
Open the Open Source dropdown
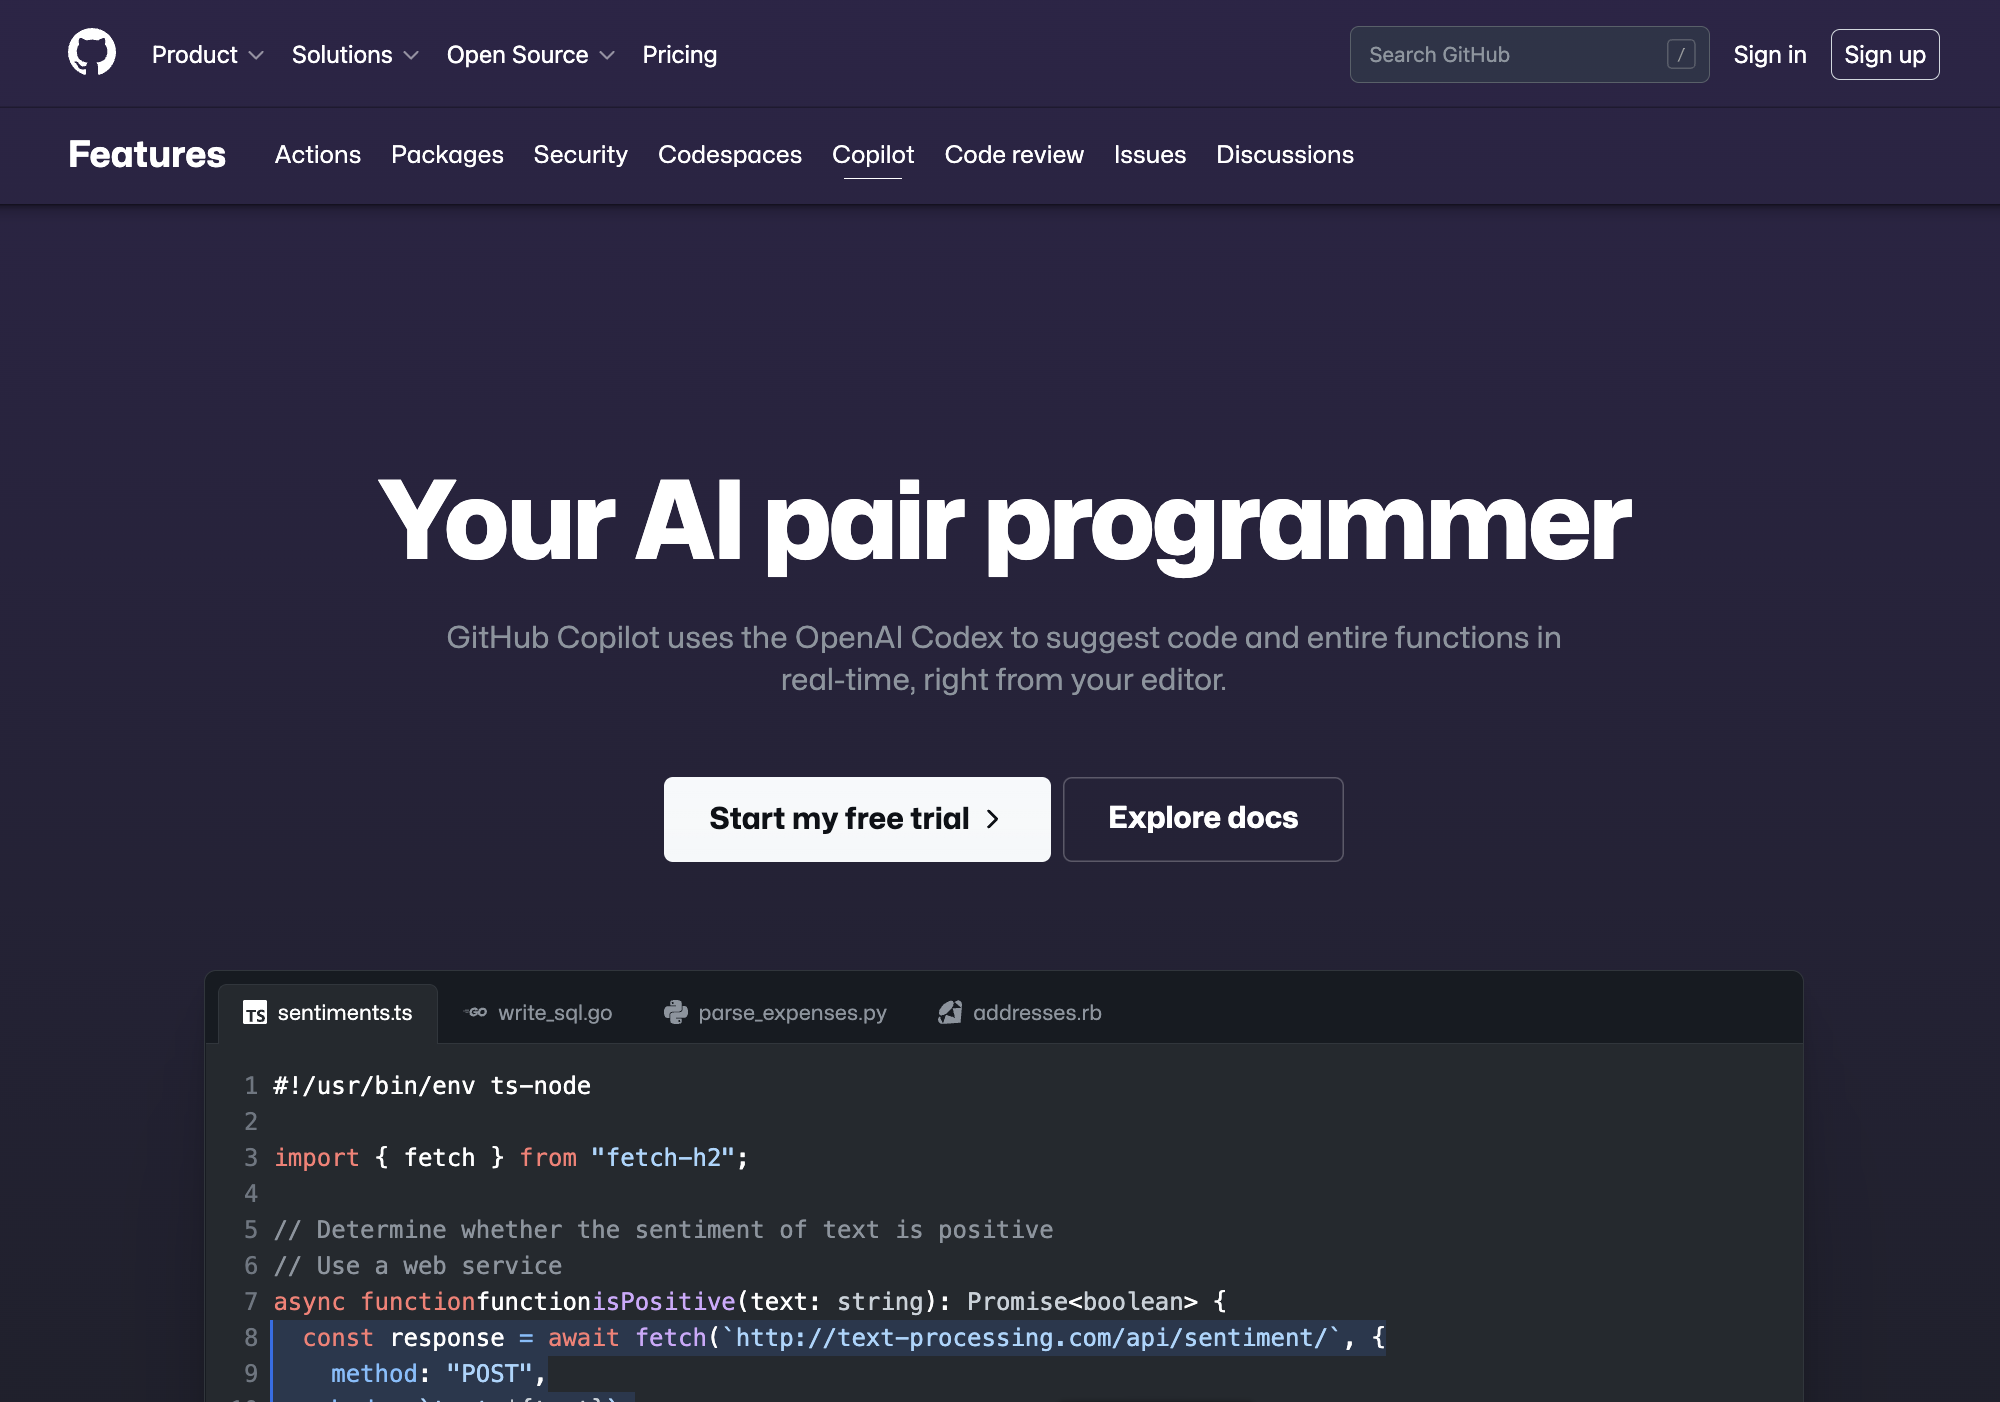[530, 55]
